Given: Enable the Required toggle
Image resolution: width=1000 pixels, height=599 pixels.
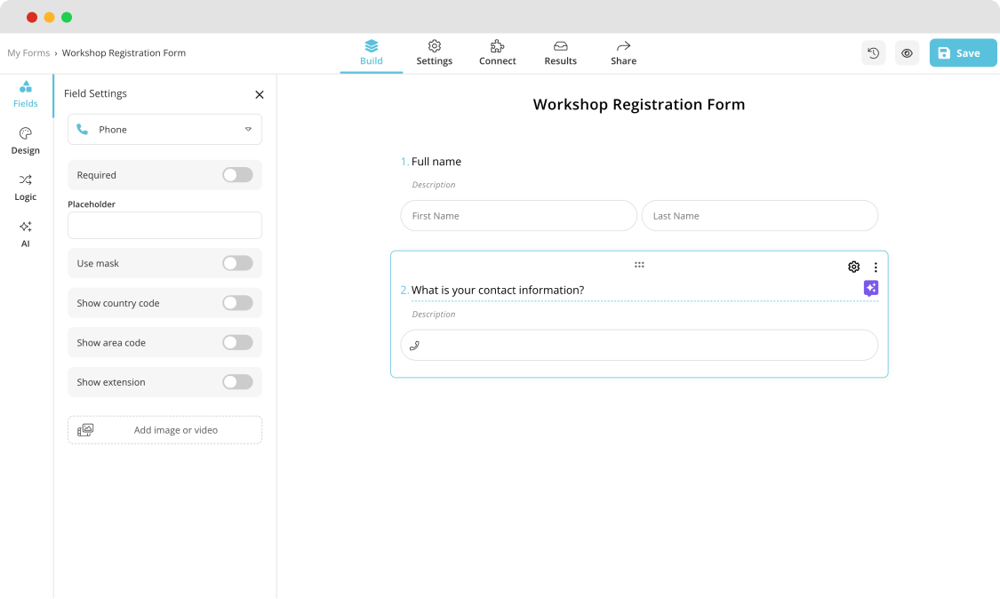Looking at the screenshot, I should click(x=237, y=174).
